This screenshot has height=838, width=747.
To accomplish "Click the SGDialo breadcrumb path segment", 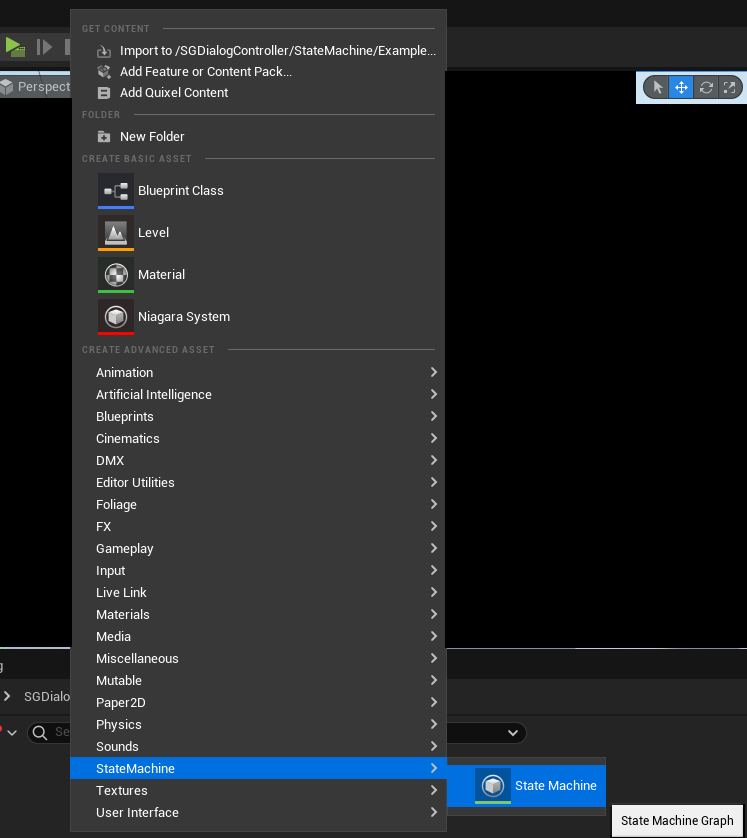I will pyautogui.click(x=46, y=696).
